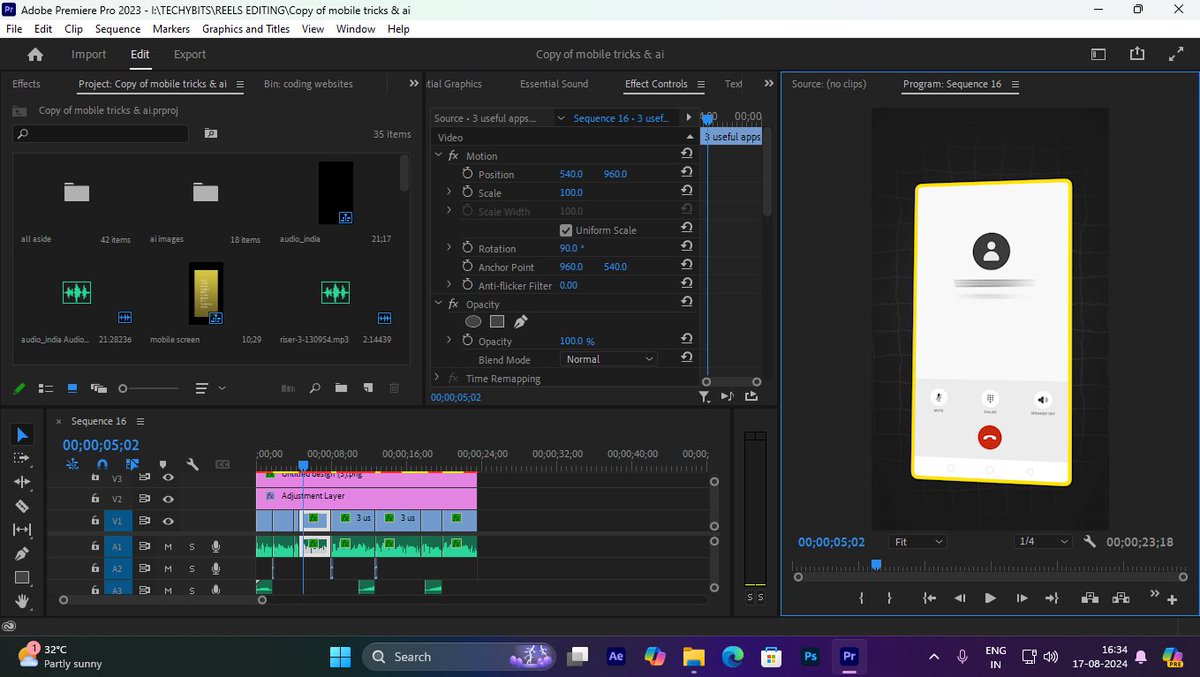The width and height of the screenshot is (1200, 677).
Task: Switch to Effects panel tab
Action: [26, 84]
